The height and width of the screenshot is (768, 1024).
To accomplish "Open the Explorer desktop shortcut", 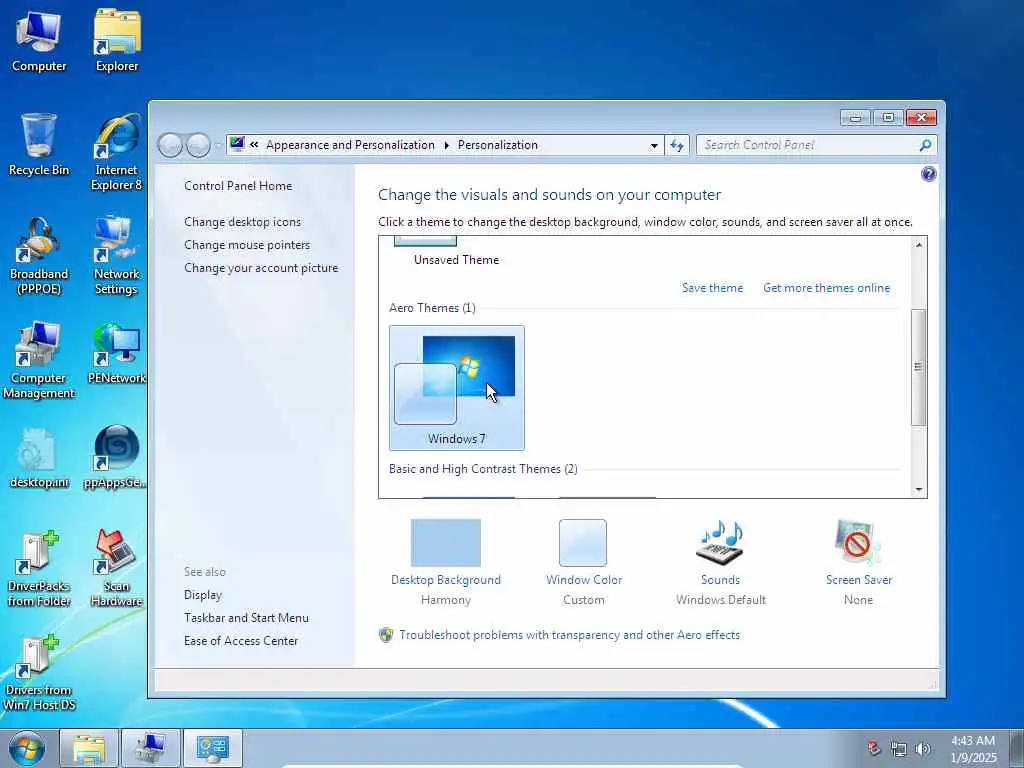I will coord(117,40).
